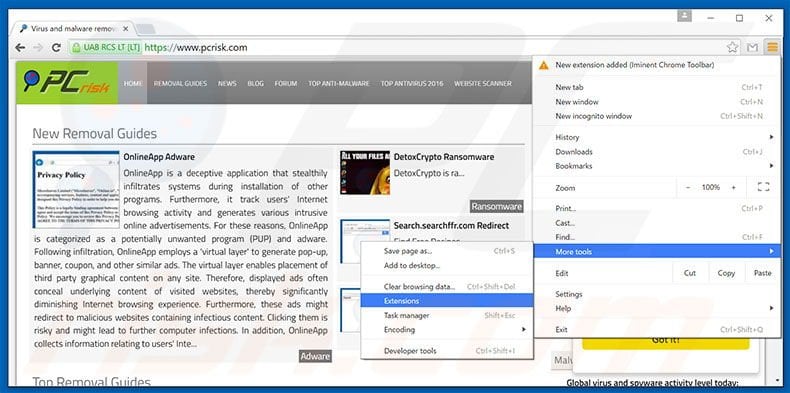Click the DetoxCrypto article thumbnail
Viewport: 790px width, 393px height.
click(365, 173)
